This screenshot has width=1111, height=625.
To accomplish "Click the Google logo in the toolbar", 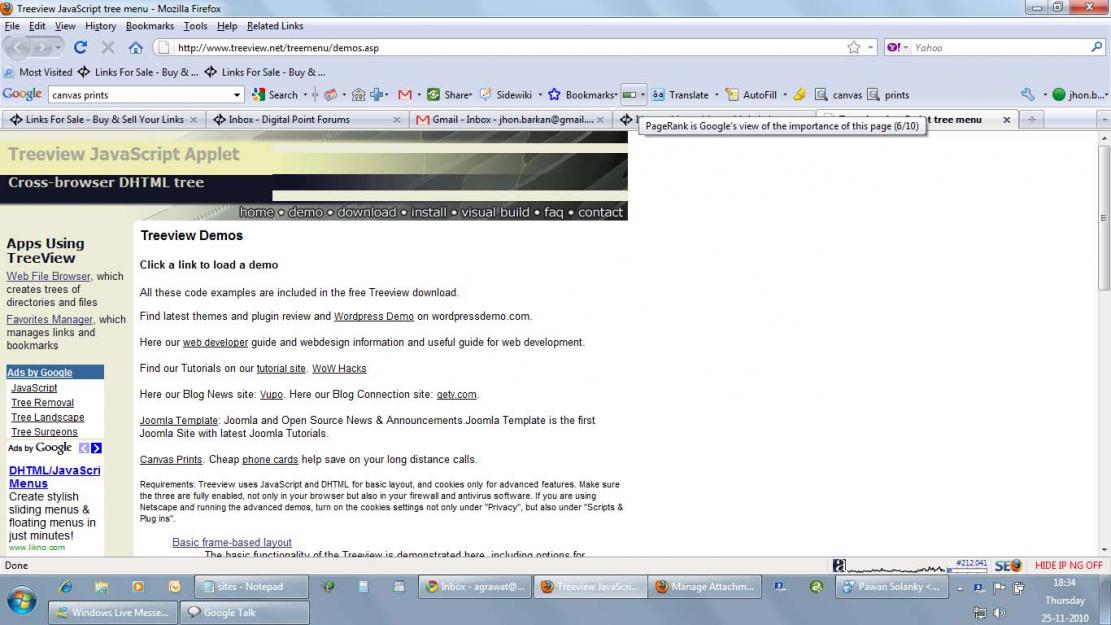I will [x=22, y=94].
